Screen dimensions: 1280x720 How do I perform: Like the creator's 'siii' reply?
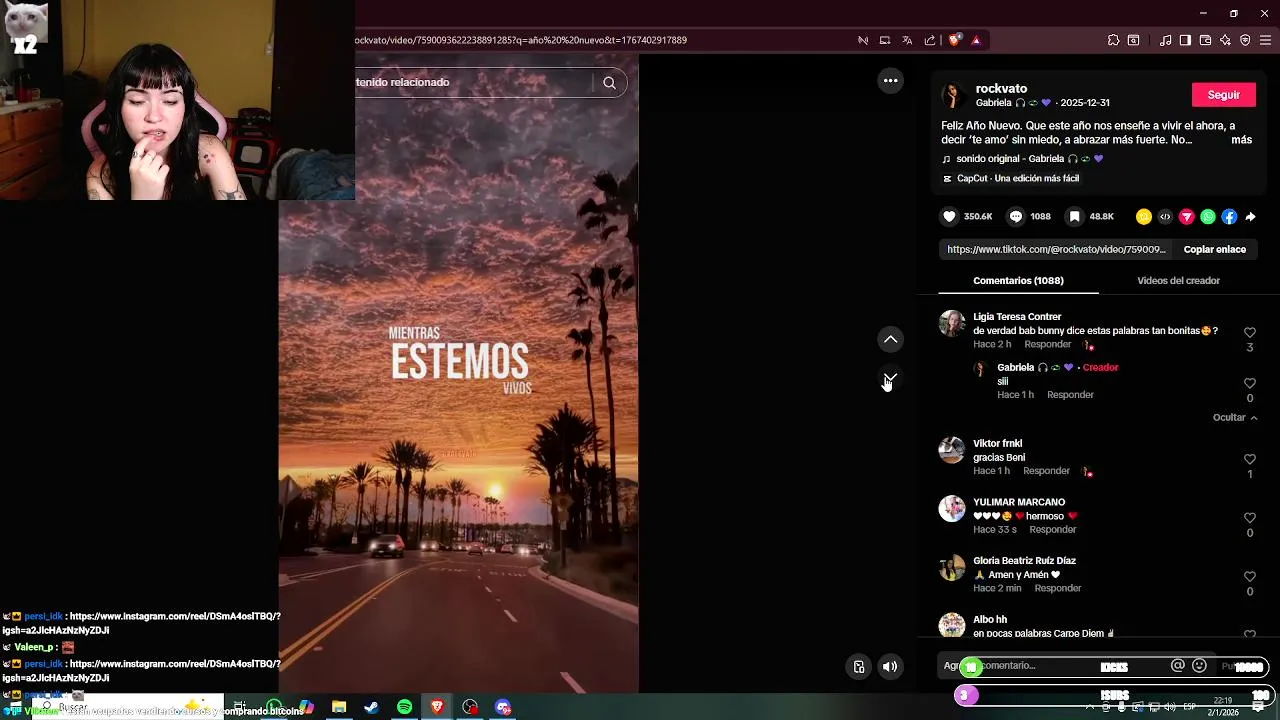1249,383
